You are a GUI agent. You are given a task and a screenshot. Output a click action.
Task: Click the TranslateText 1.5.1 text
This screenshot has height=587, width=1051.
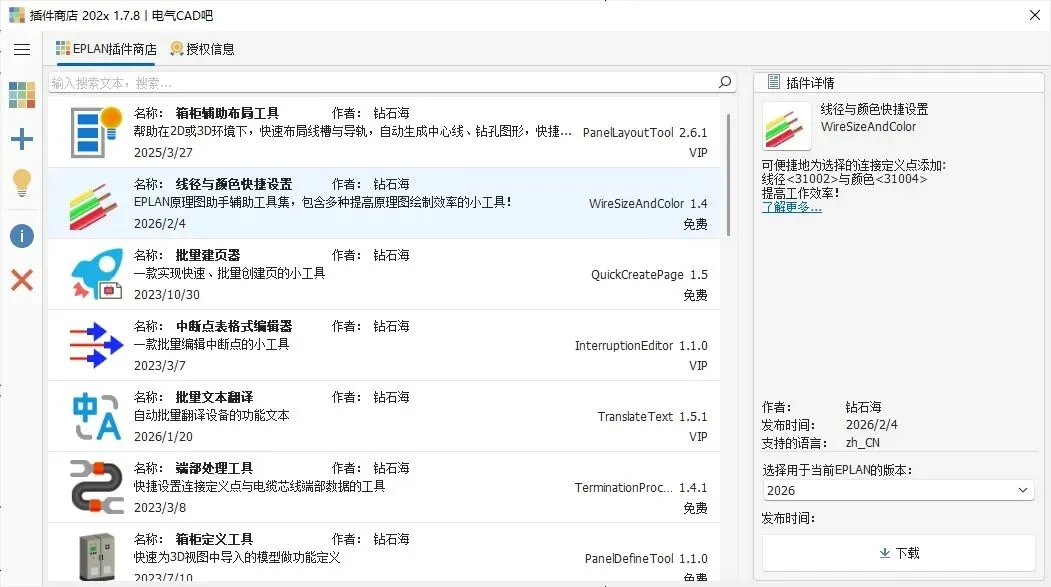pyautogui.click(x=652, y=417)
